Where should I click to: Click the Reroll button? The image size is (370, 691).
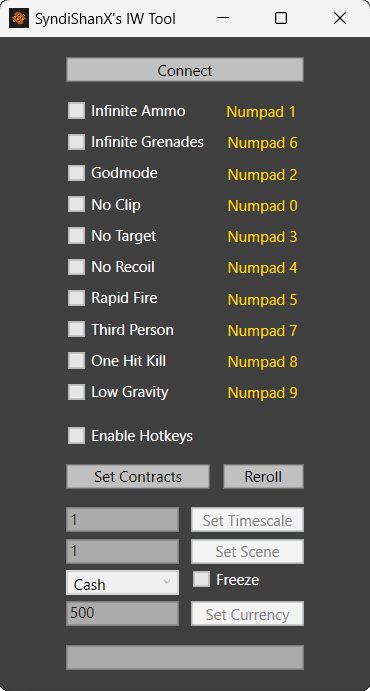[263, 476]
